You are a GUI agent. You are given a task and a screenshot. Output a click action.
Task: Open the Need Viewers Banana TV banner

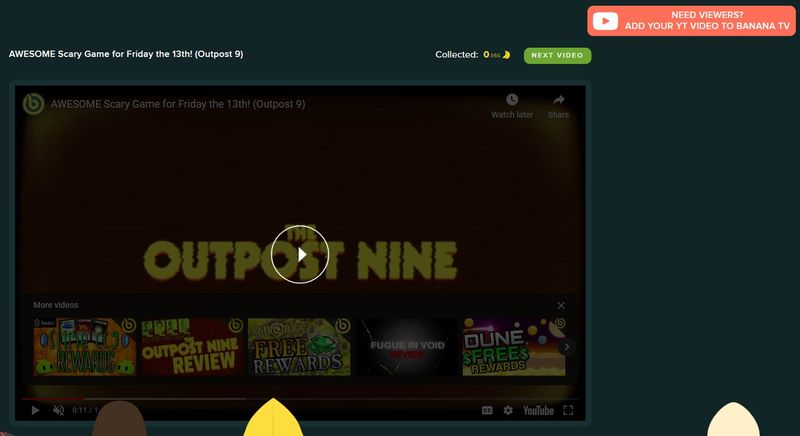(691, 21)
